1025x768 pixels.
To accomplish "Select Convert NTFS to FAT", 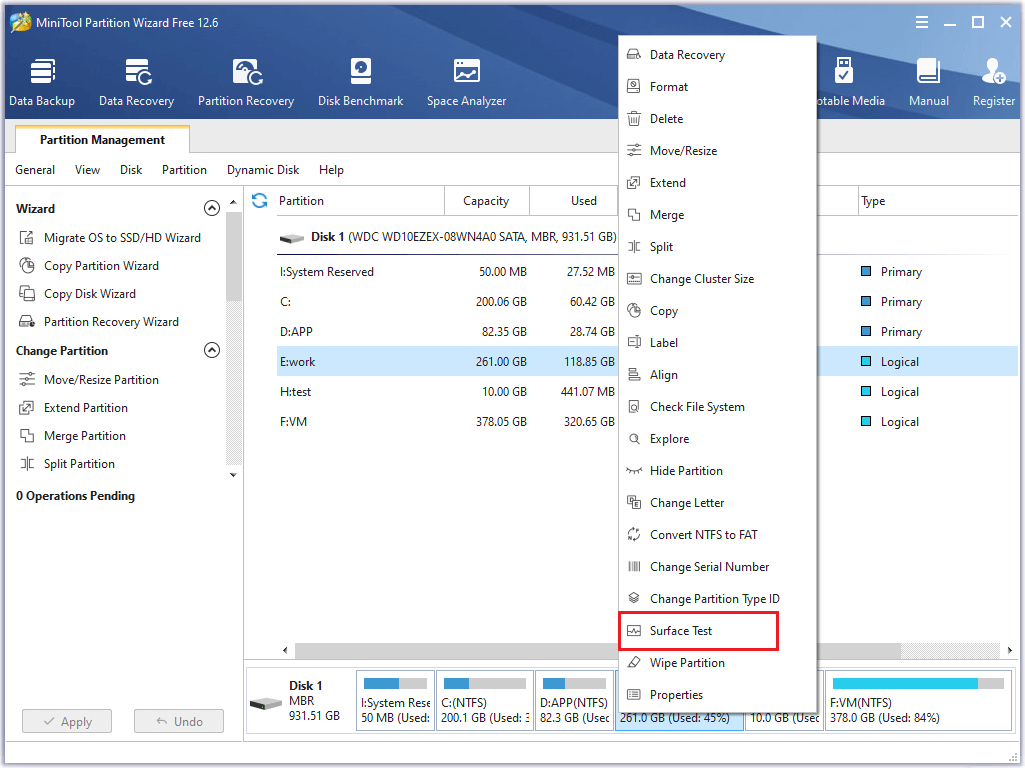I will click(x=717, y=535).
